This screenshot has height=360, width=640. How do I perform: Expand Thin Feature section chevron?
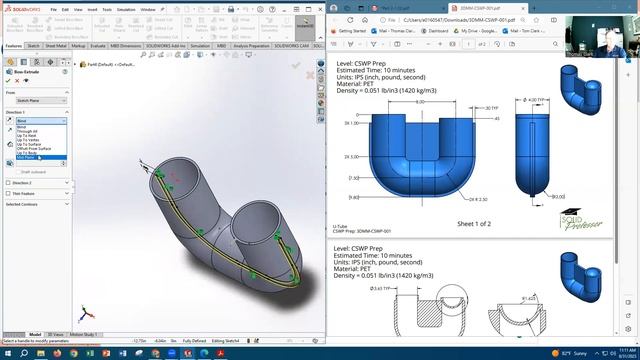pyautogui.click(x=67, y=193)
